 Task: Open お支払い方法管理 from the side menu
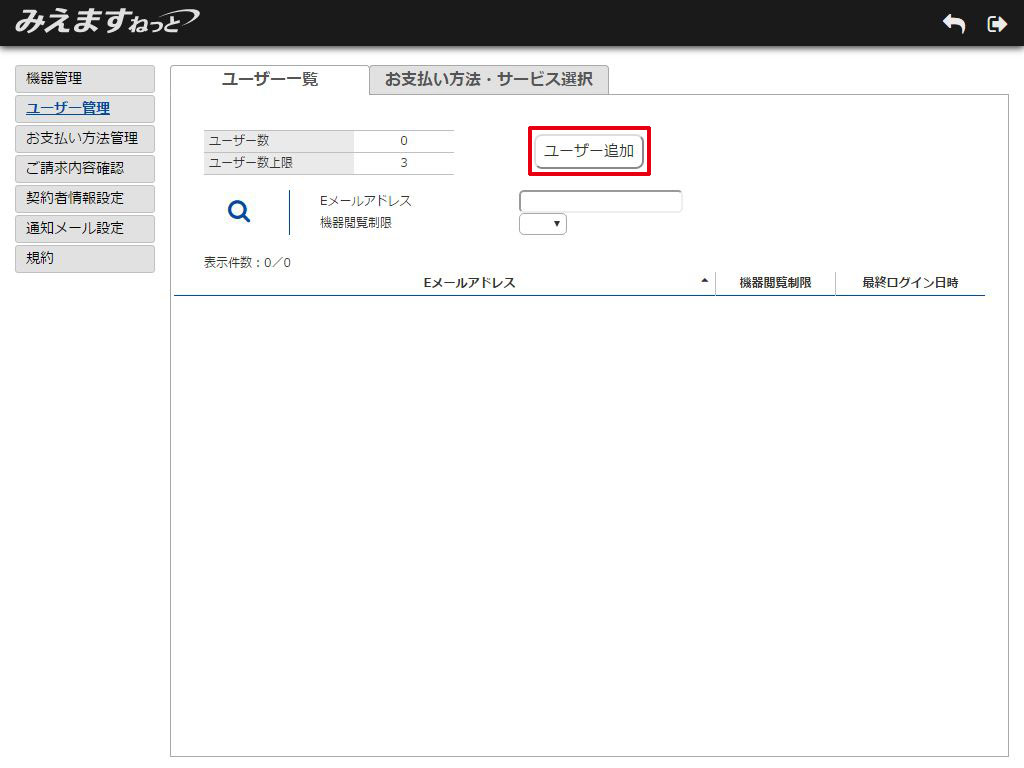(x=85, y=139)
